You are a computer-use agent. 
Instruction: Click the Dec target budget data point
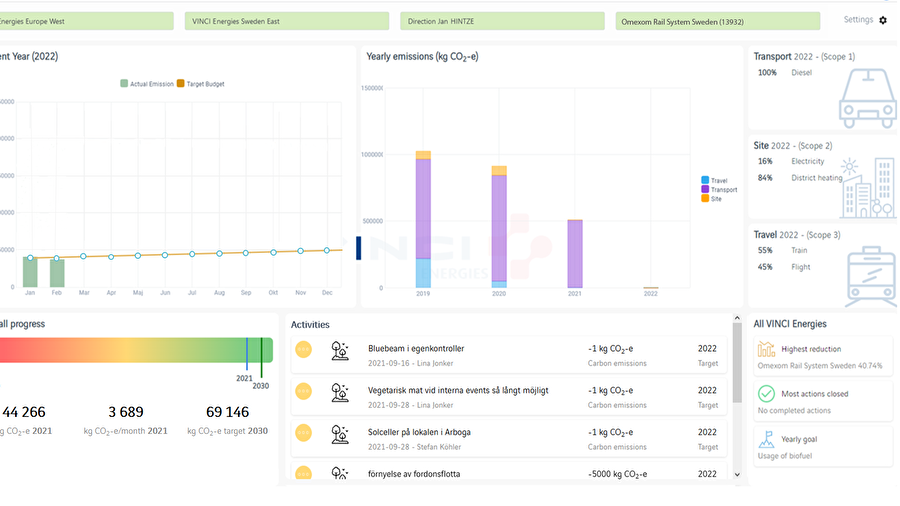pos(327,250)
